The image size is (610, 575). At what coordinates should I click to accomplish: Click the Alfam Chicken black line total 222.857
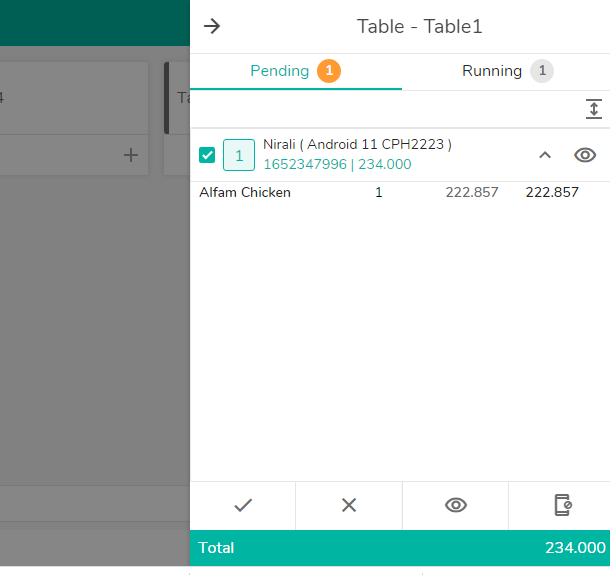pyautogui.click(x=552, y=193)
